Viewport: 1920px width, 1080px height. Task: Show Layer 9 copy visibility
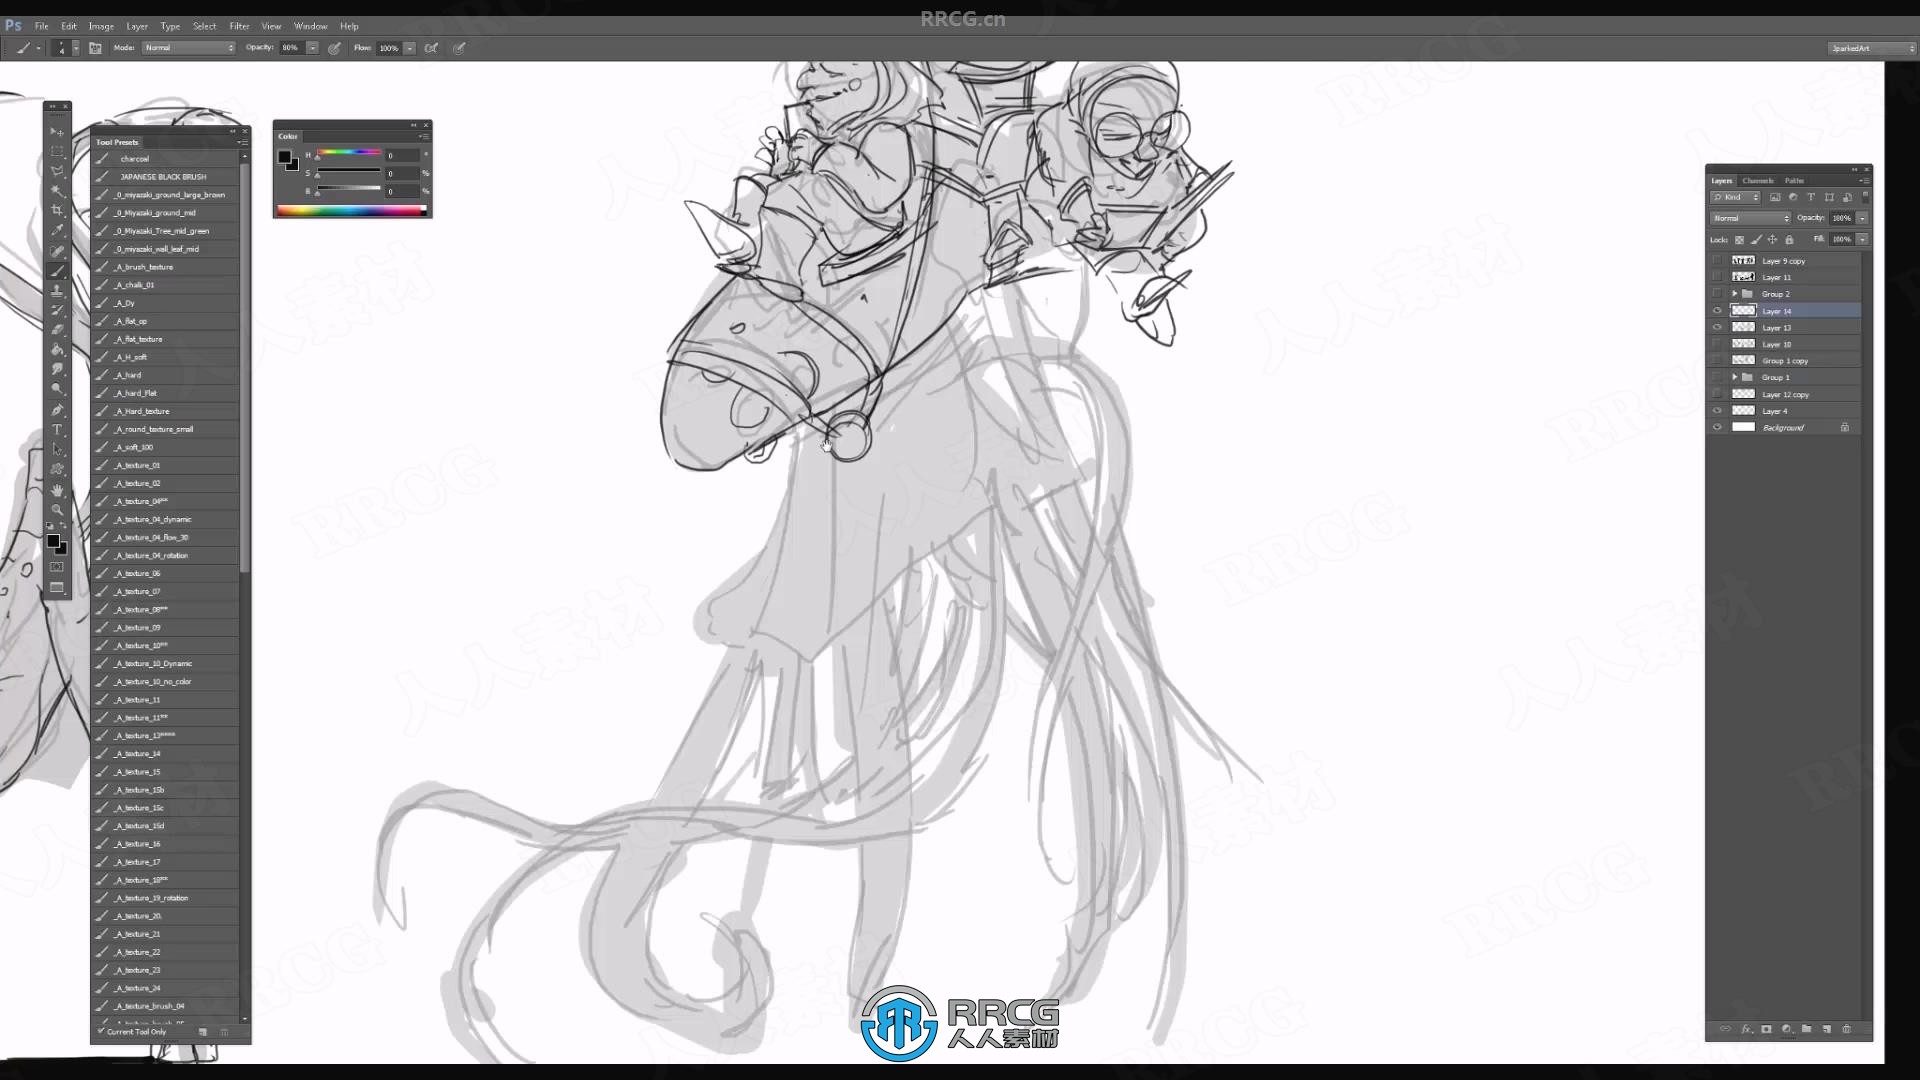tap(1717, 261)
